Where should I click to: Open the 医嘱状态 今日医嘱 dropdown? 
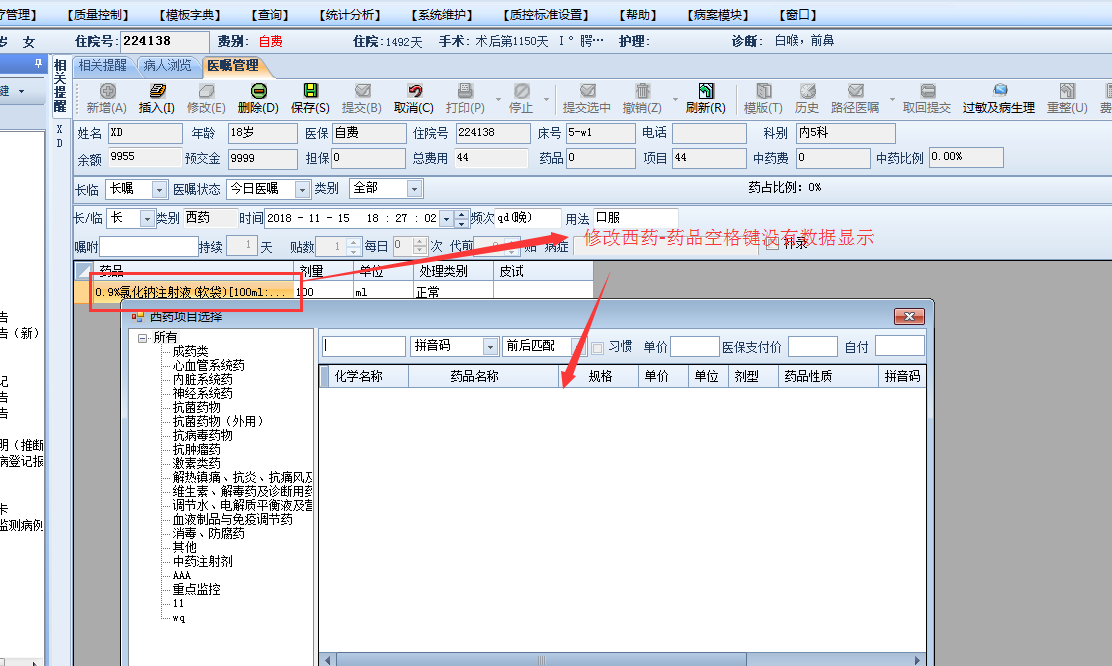pos(303,189)
